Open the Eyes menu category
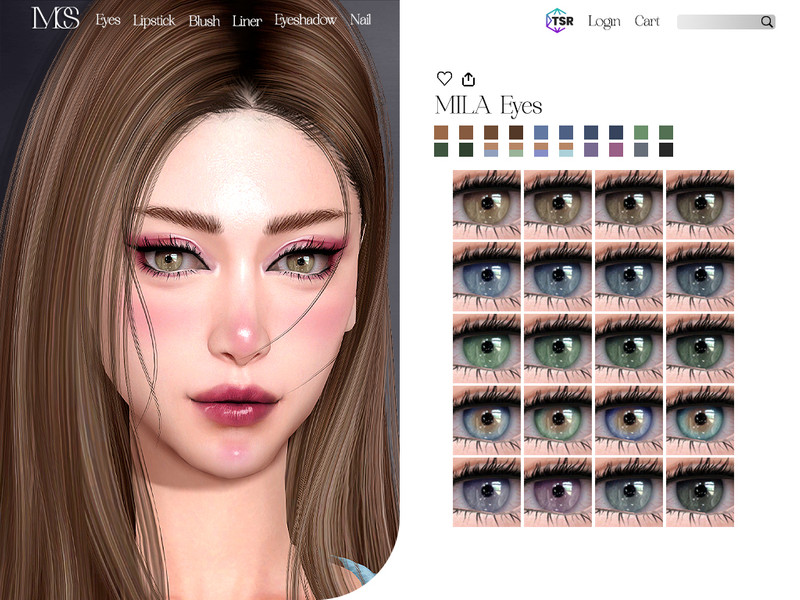Image resolution: width=800 pixels, height=600 pixels. 109,20
